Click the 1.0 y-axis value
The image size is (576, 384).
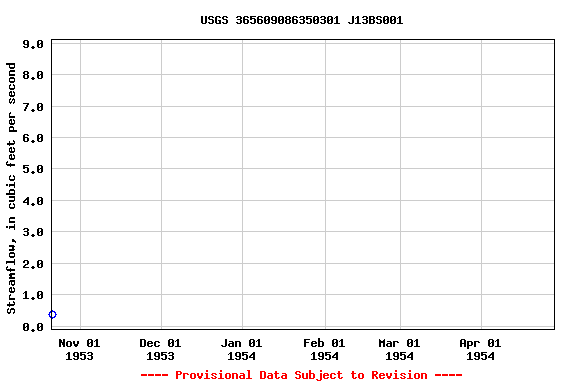click(33, 295)
